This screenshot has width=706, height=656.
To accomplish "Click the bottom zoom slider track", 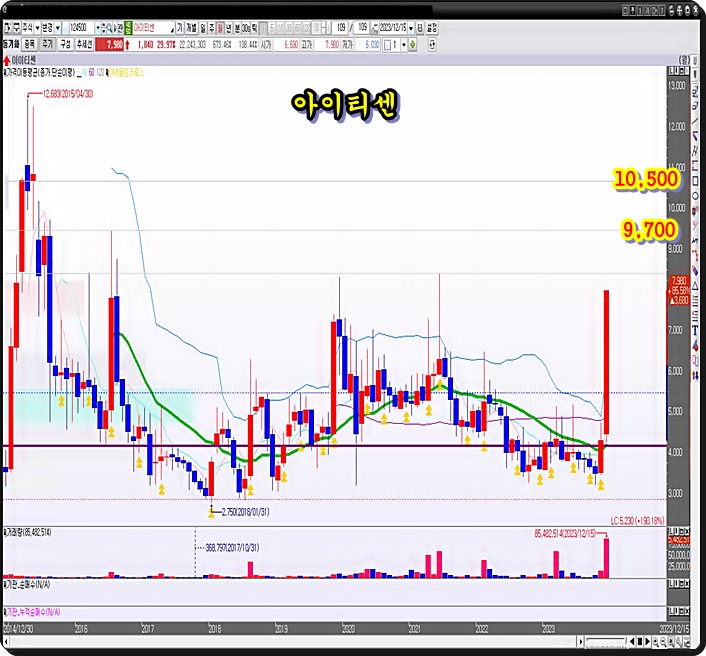I will [606, 642].
